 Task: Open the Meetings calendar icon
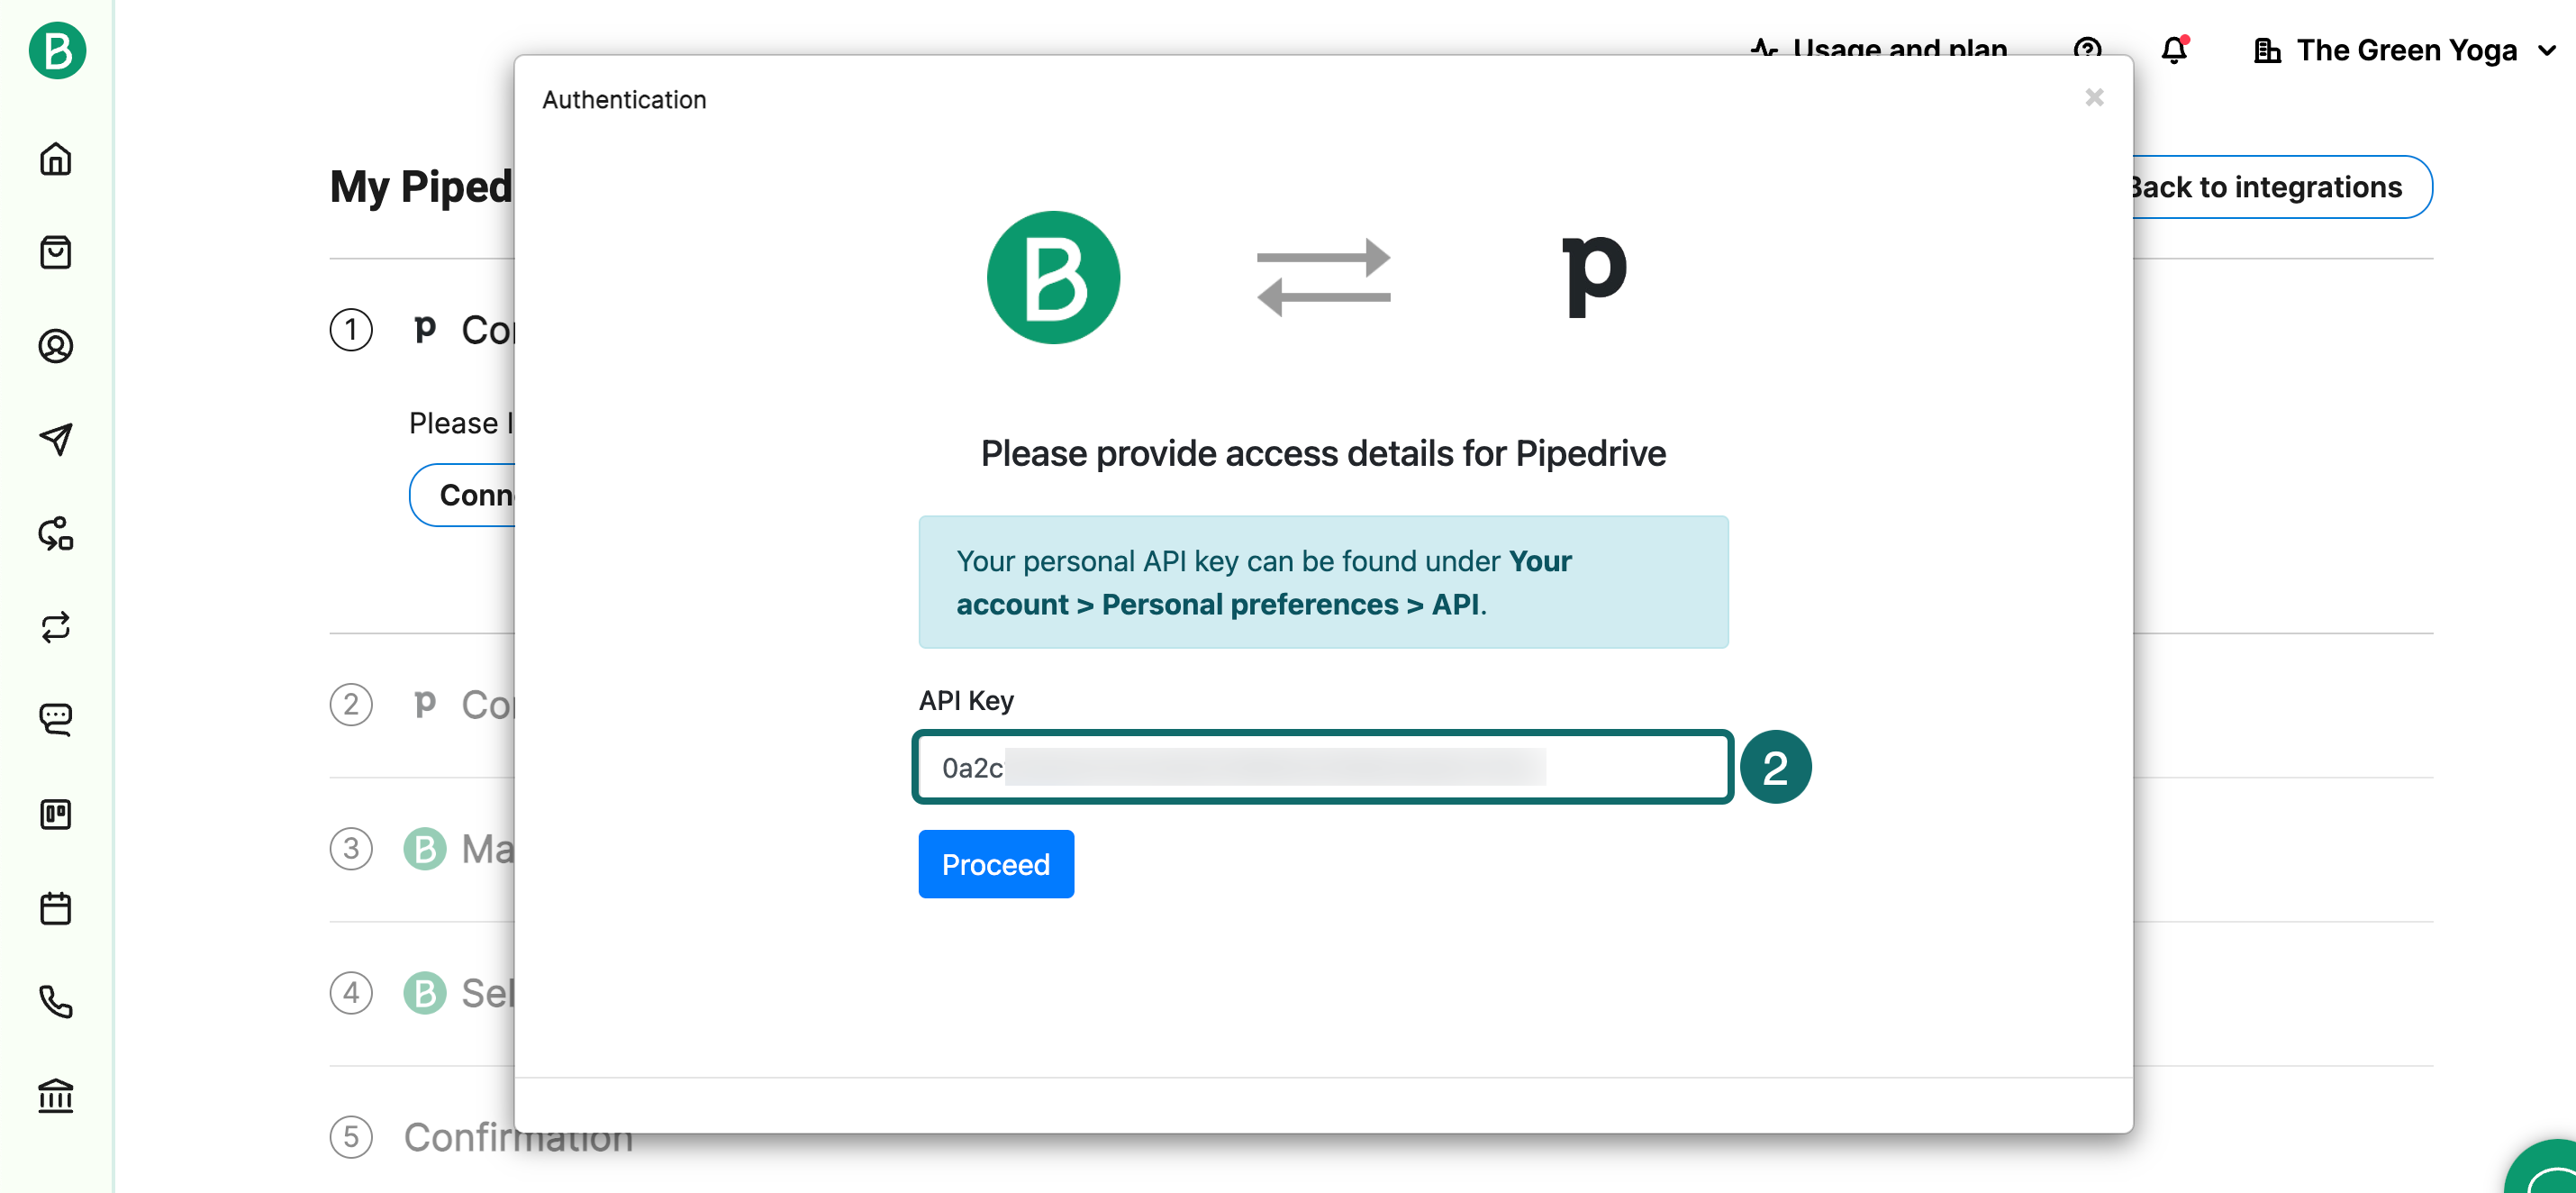pos(56,908)
